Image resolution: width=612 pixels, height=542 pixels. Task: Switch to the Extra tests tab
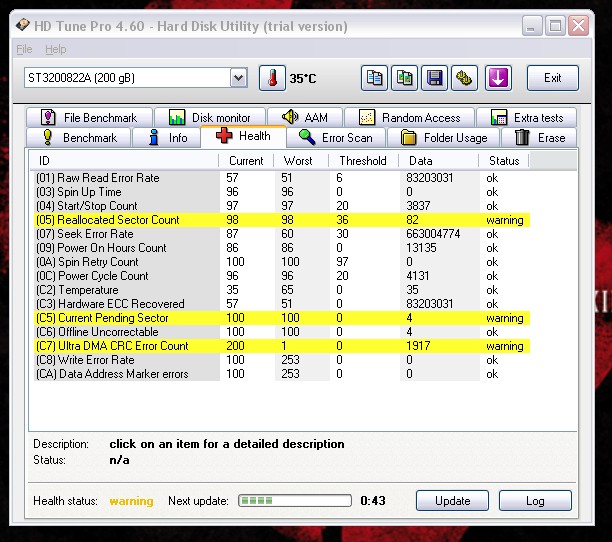click(527, 117)
